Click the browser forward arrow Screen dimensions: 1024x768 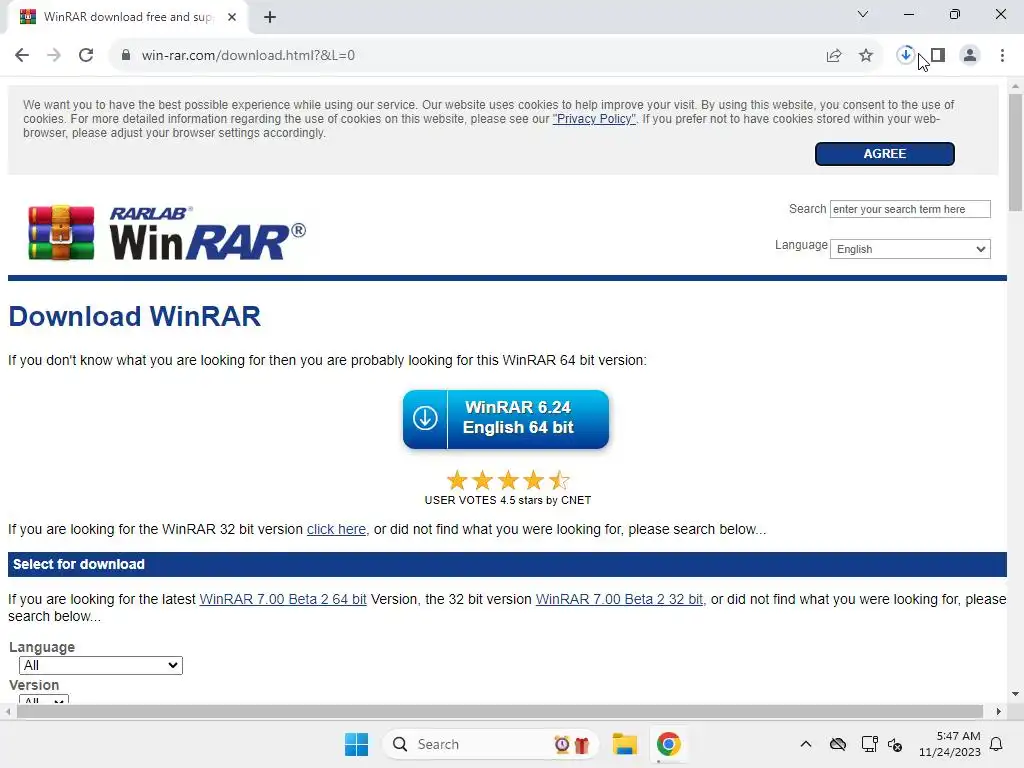[54, 56]
